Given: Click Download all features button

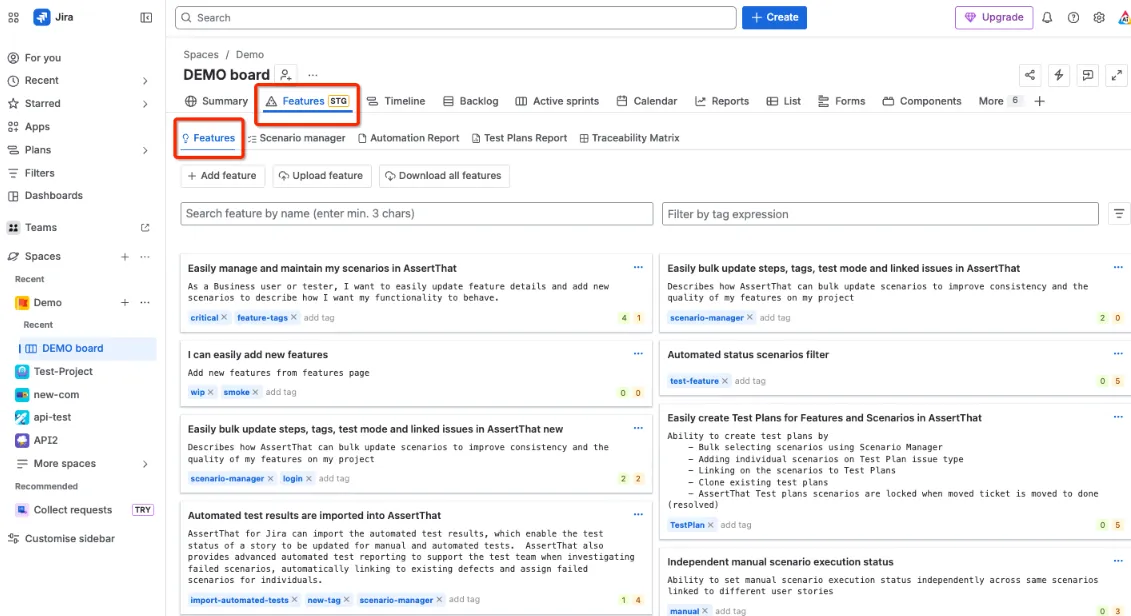Looking at the screenshot, I should pyautogui.click(x=444, y=176).
